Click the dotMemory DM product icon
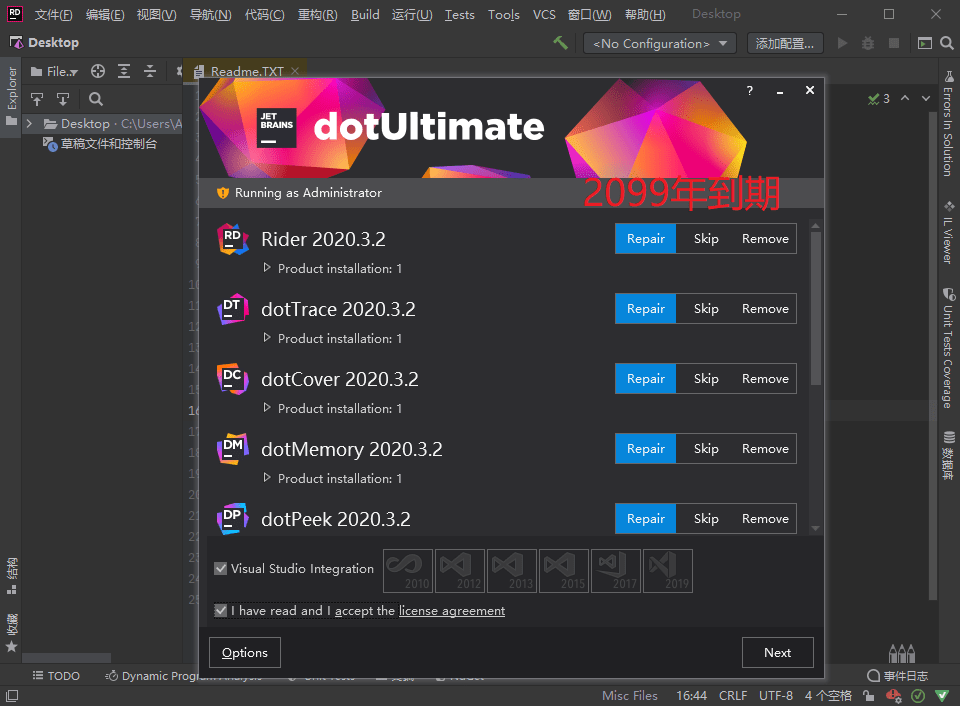960x706 pixels. pos(233,449)
